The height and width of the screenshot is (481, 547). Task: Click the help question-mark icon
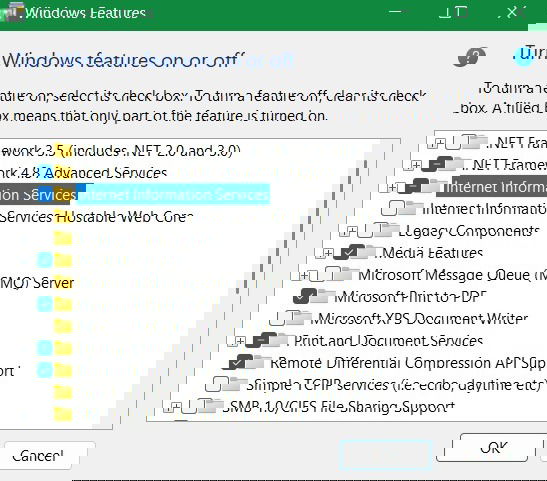coord(470,57)
